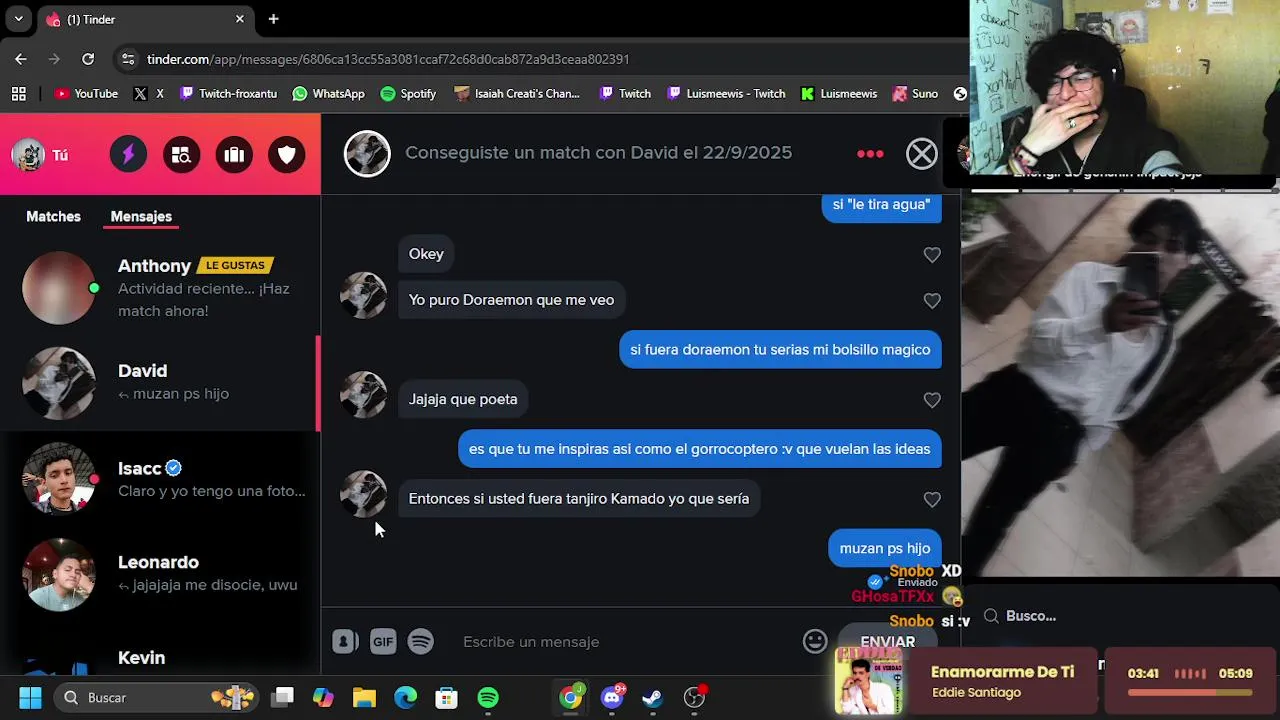Open the YouTube bookmark
Screen dimensions: 1280x720
click(86, 94)
